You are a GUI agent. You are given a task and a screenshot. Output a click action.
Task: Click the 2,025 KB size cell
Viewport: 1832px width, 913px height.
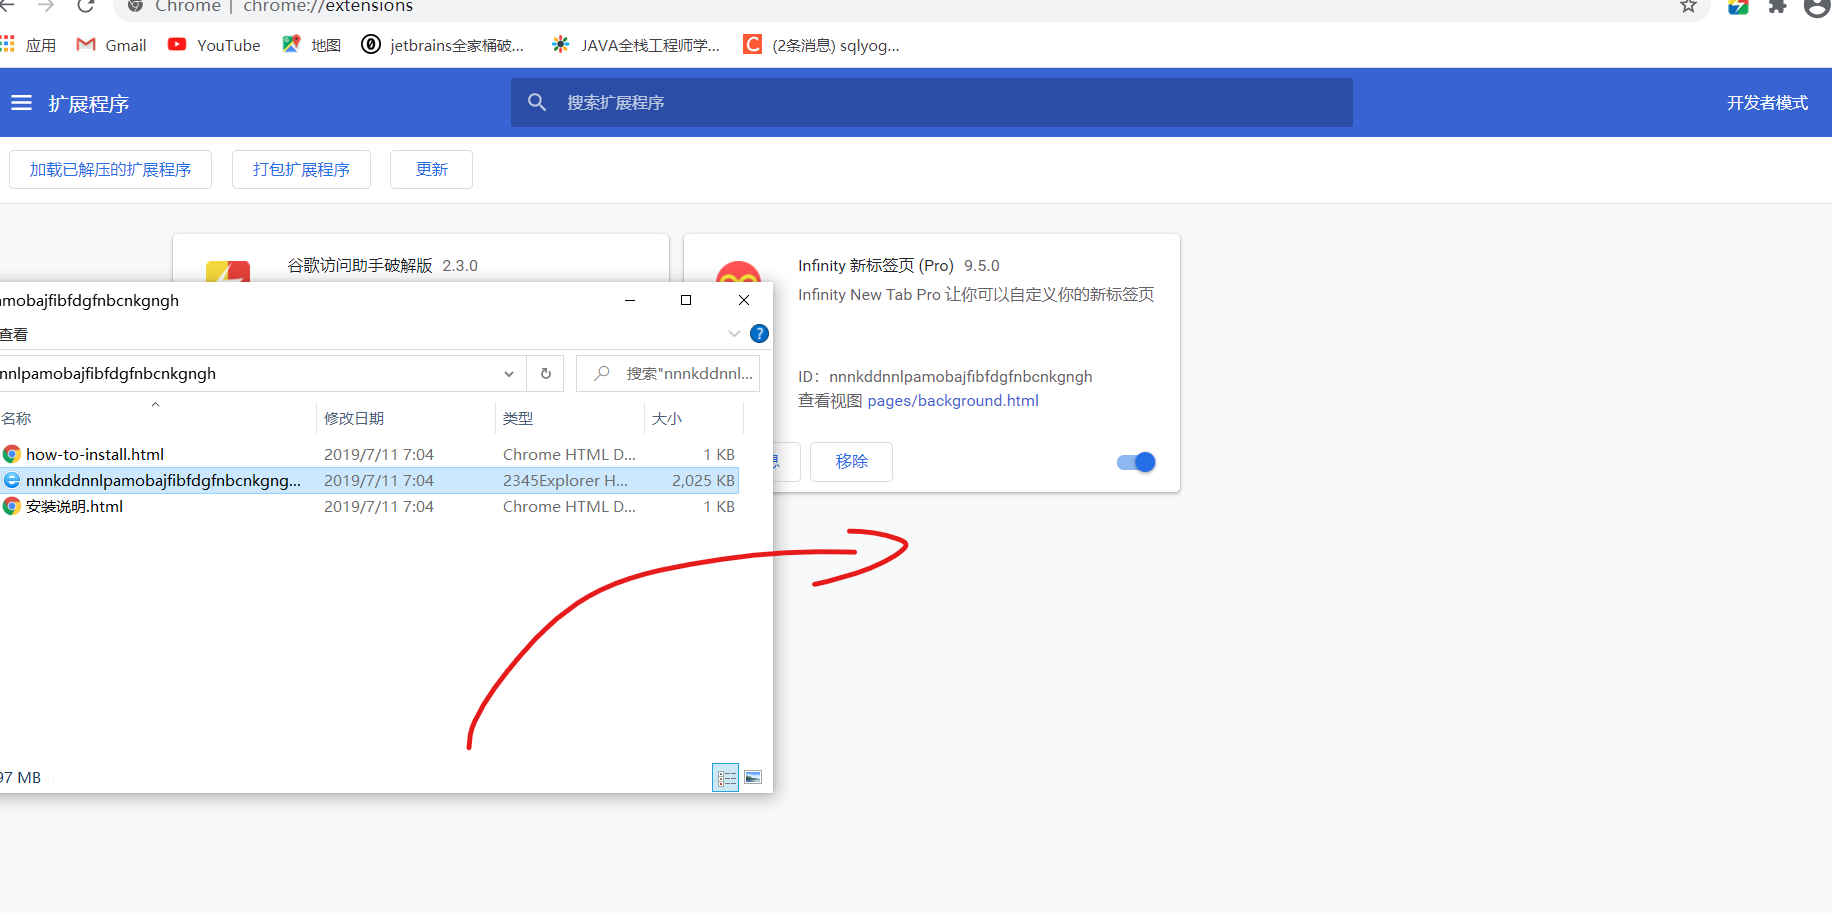coord(703,480)
